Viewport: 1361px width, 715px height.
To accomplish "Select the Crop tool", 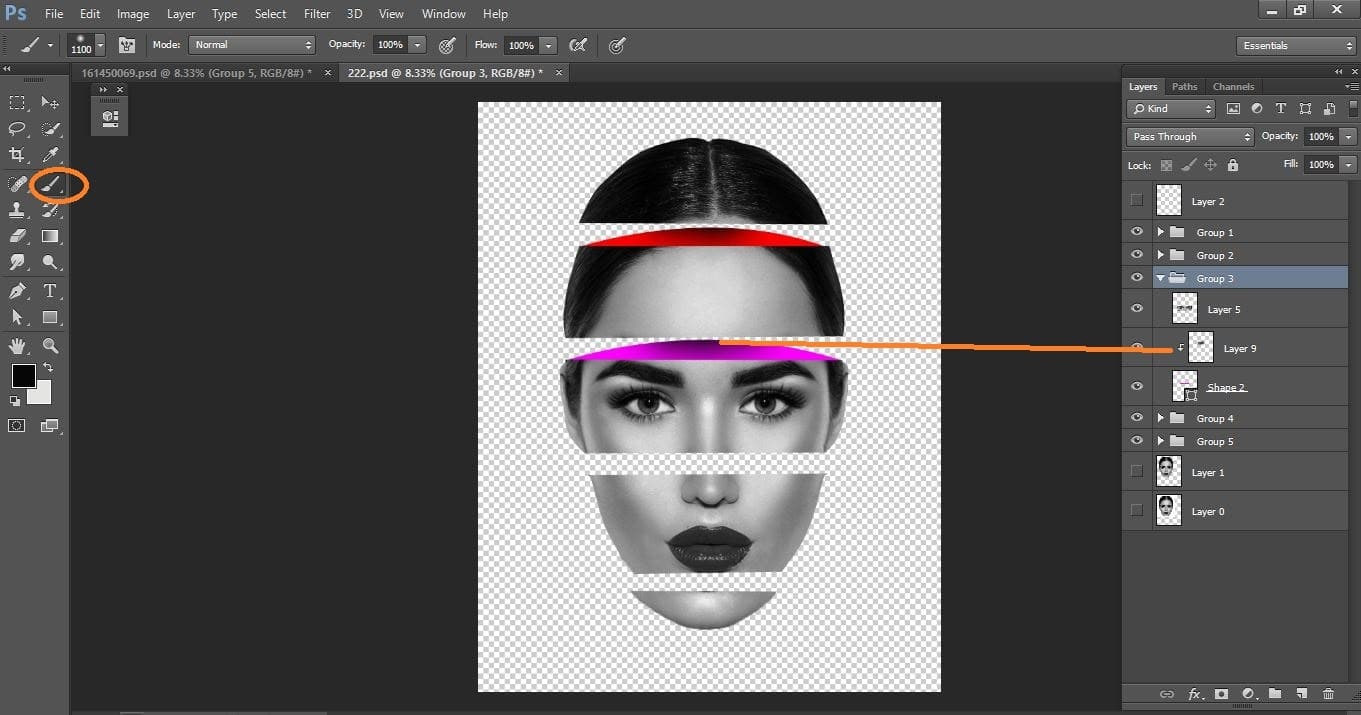I will [16, 155].
